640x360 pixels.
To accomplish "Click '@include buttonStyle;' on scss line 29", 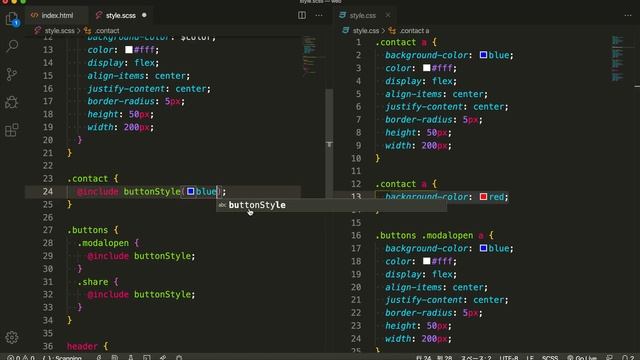I will click(x=141, y=256).
